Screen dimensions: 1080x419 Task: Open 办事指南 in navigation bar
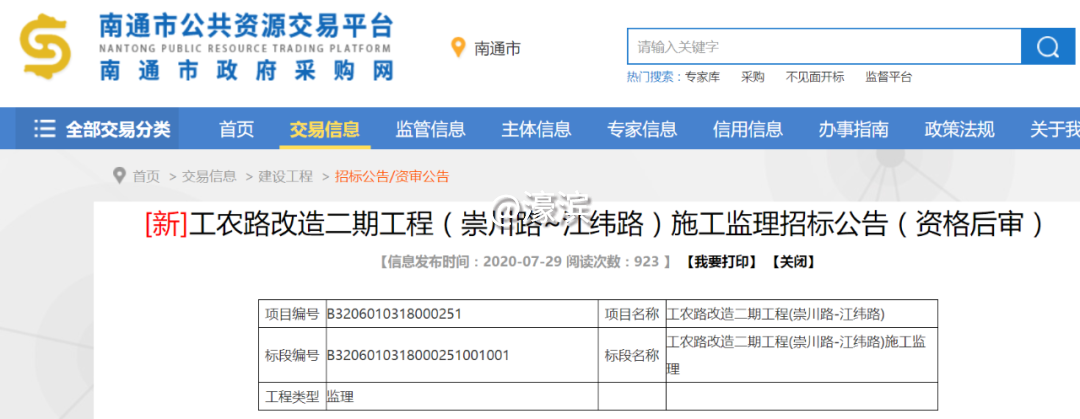tap(853, 129)
